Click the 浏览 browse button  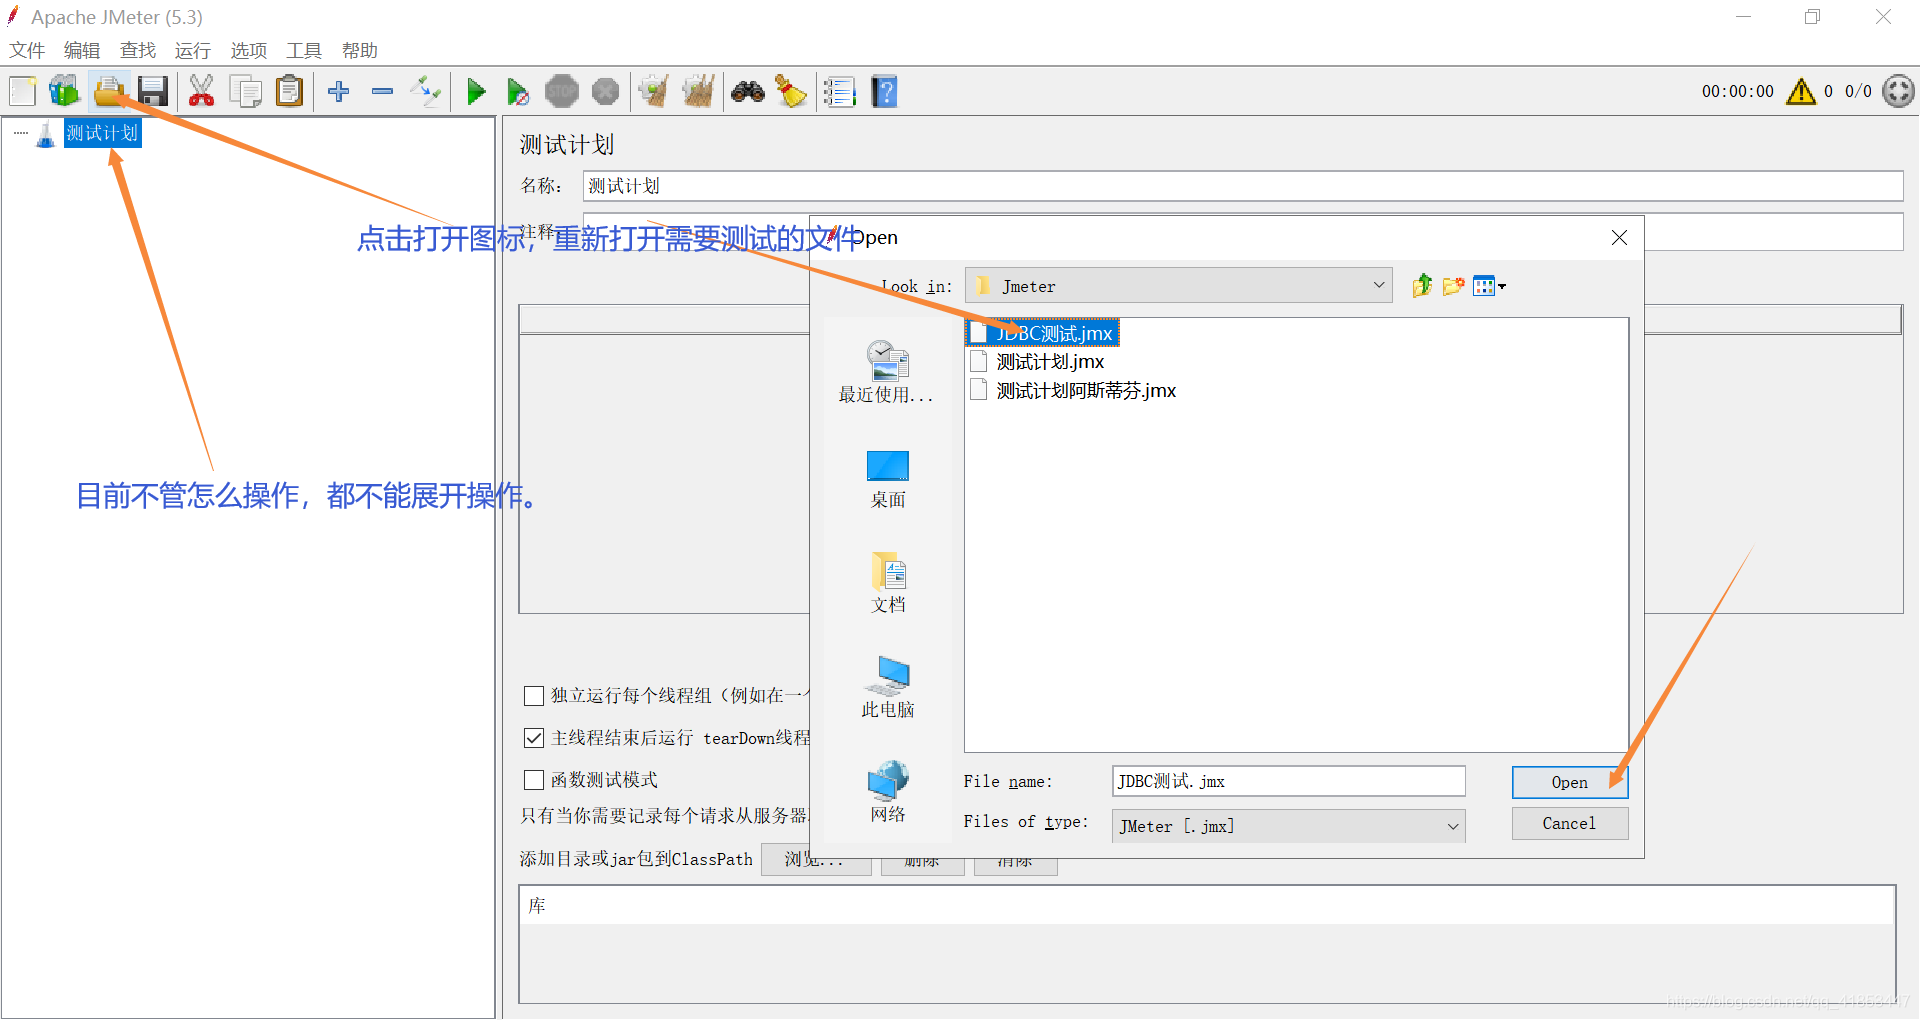coord(814,859)
